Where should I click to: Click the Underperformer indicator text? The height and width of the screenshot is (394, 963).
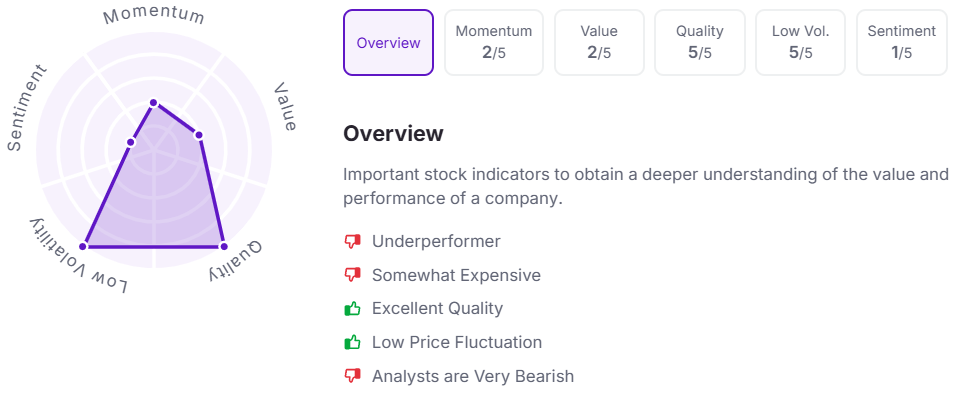point(436,242)
